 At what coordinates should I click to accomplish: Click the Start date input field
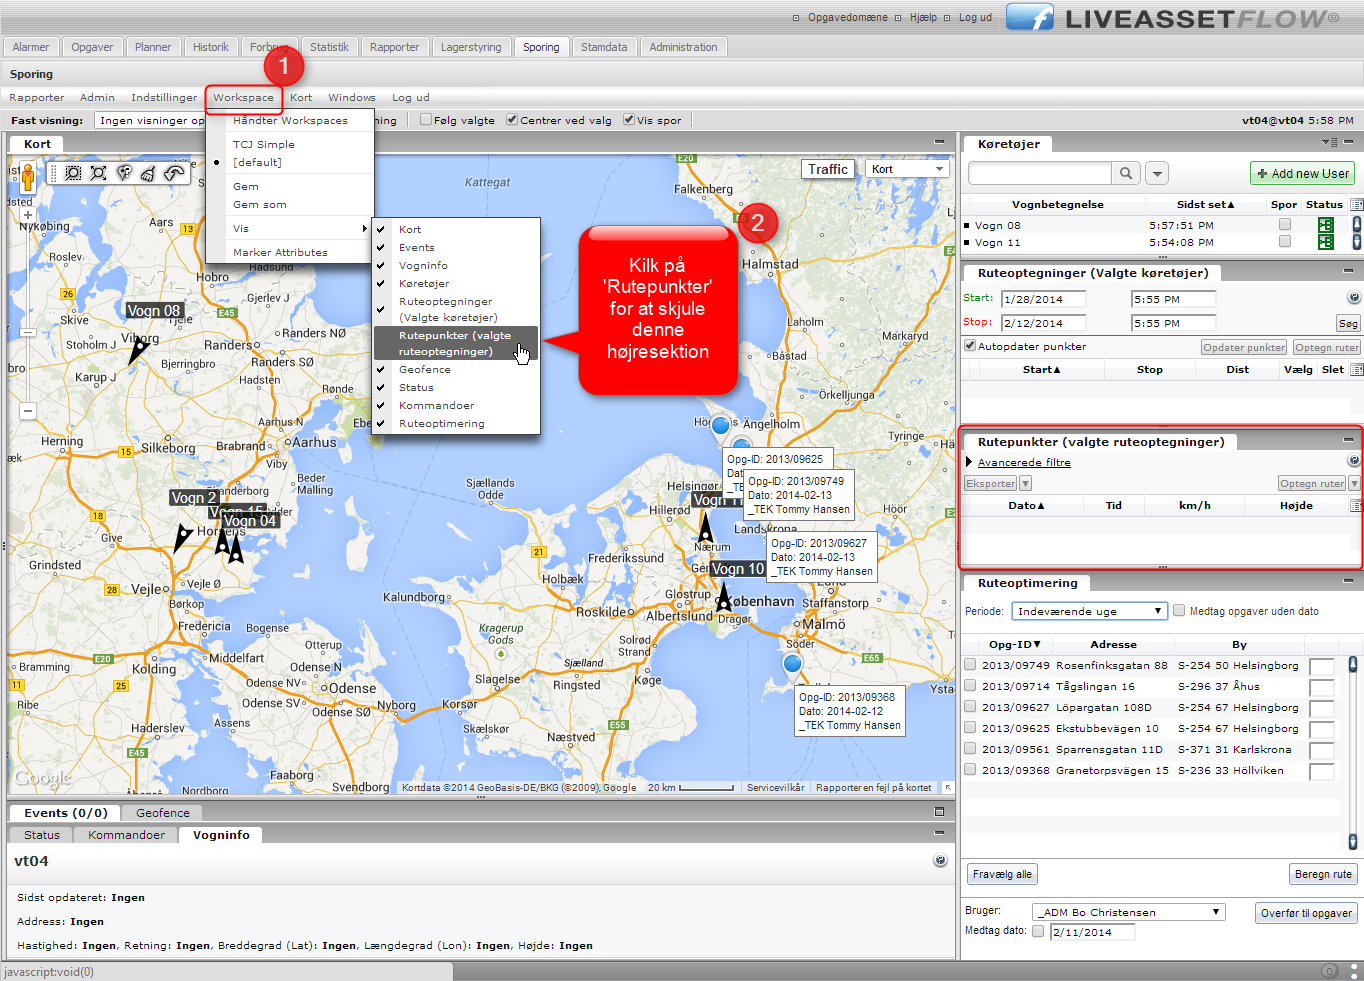[1044, 299]
